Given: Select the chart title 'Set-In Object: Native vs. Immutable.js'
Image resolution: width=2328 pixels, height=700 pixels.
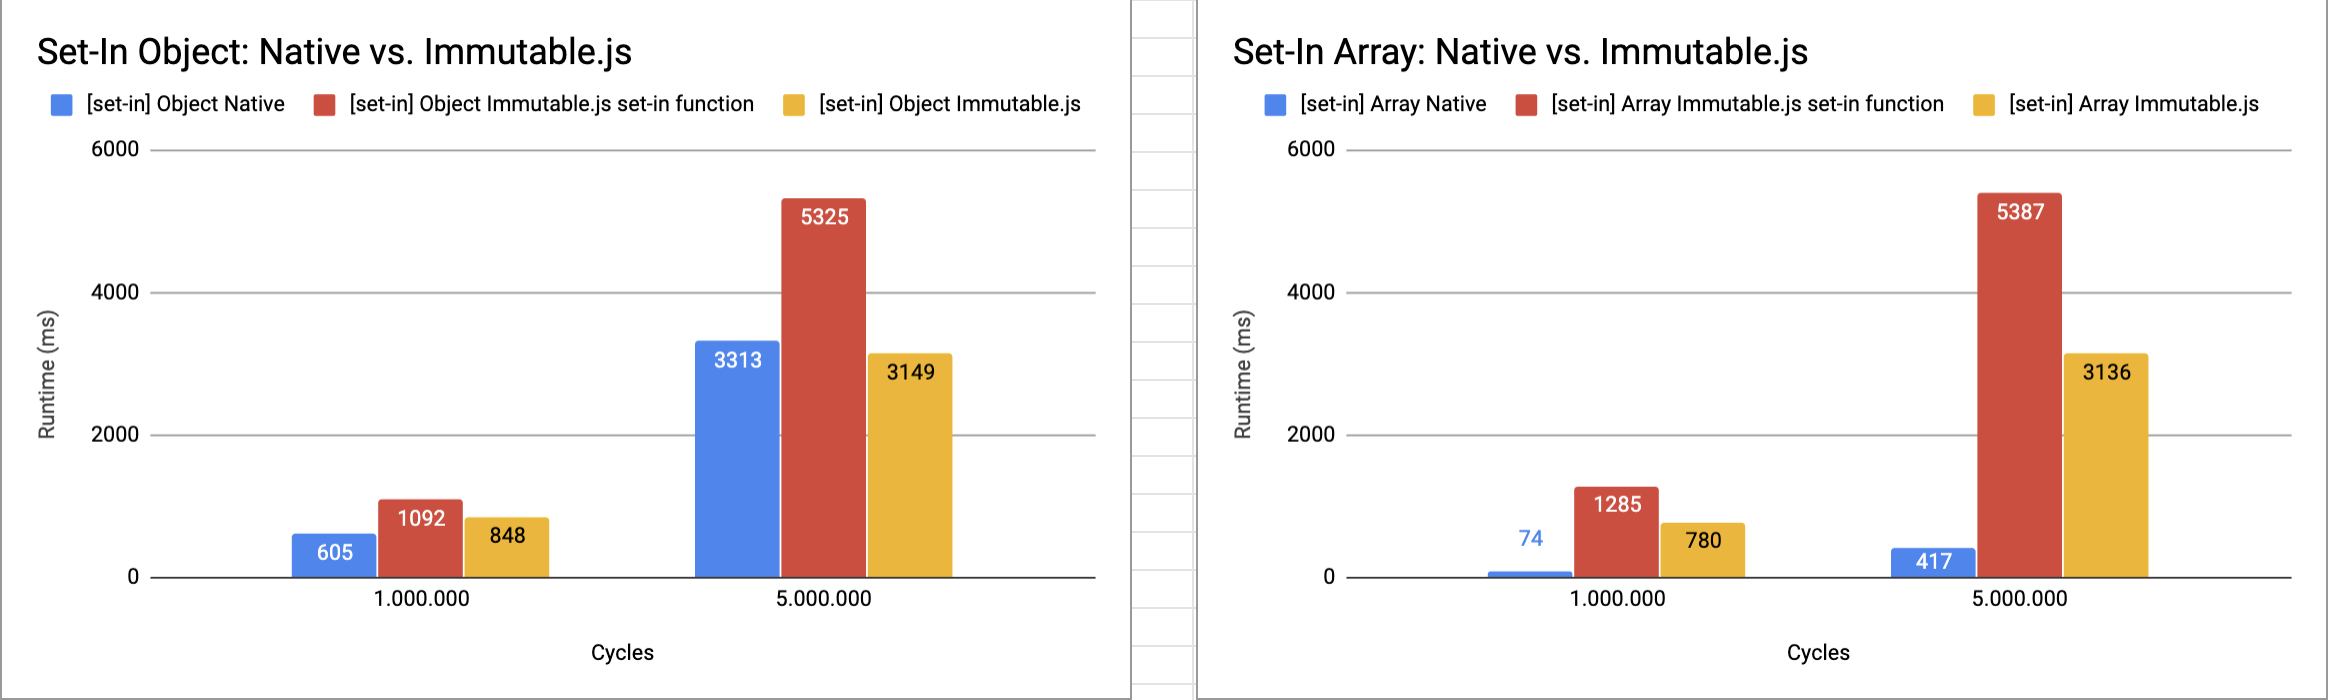Looking at the screenshot, I should 334,52.
